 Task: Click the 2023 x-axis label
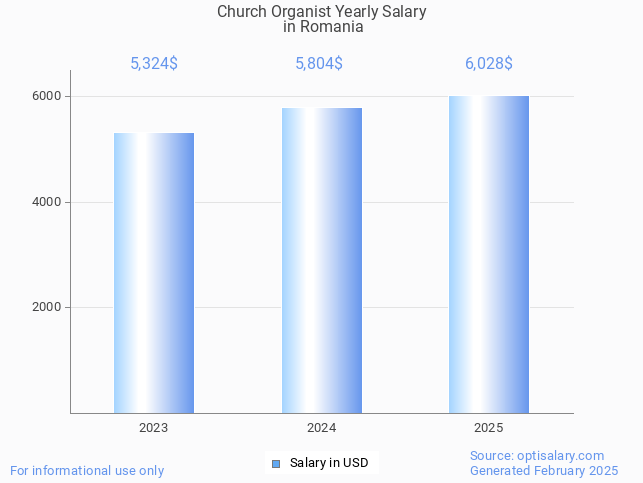tap(153, 428)
